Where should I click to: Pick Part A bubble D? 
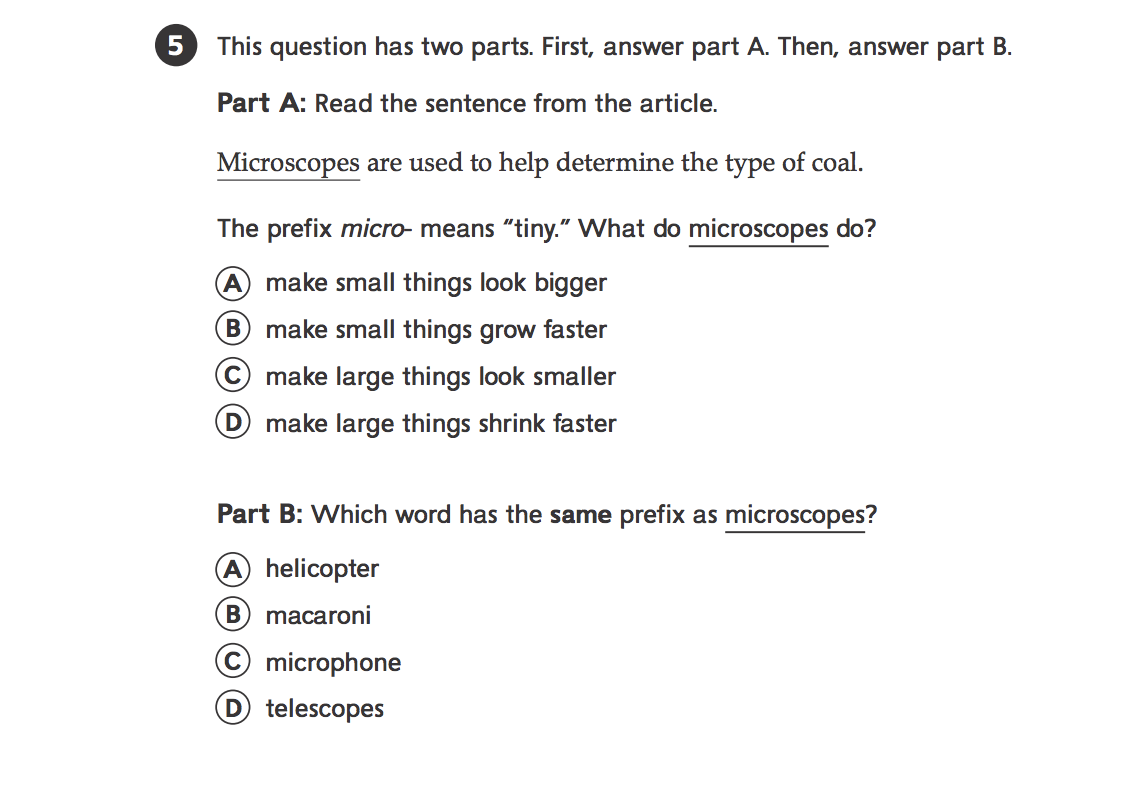pyautogui.click(x=232, y=424)
